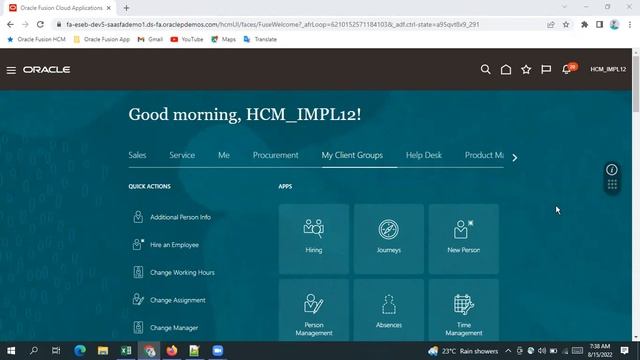This screenshot has height=360, width=640.
Task: Click the Change Working Hours icon
Action: 138,272
